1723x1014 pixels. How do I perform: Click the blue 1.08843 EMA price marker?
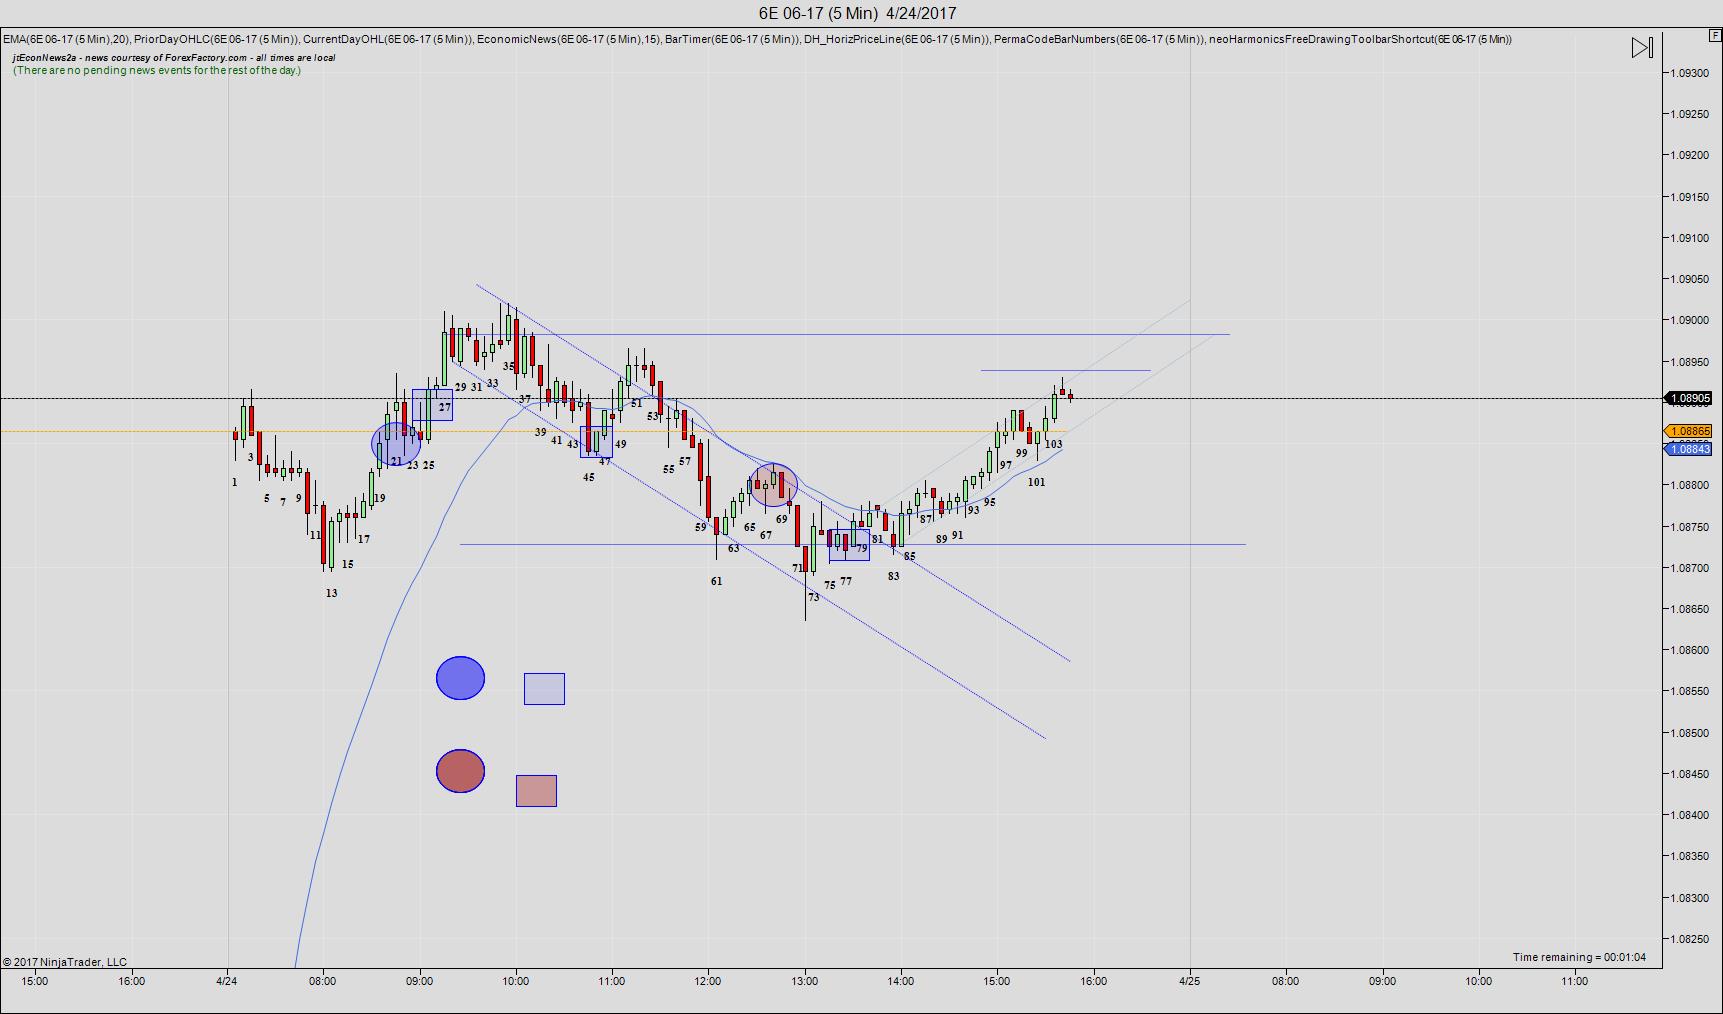click(x=1688, y=449)
